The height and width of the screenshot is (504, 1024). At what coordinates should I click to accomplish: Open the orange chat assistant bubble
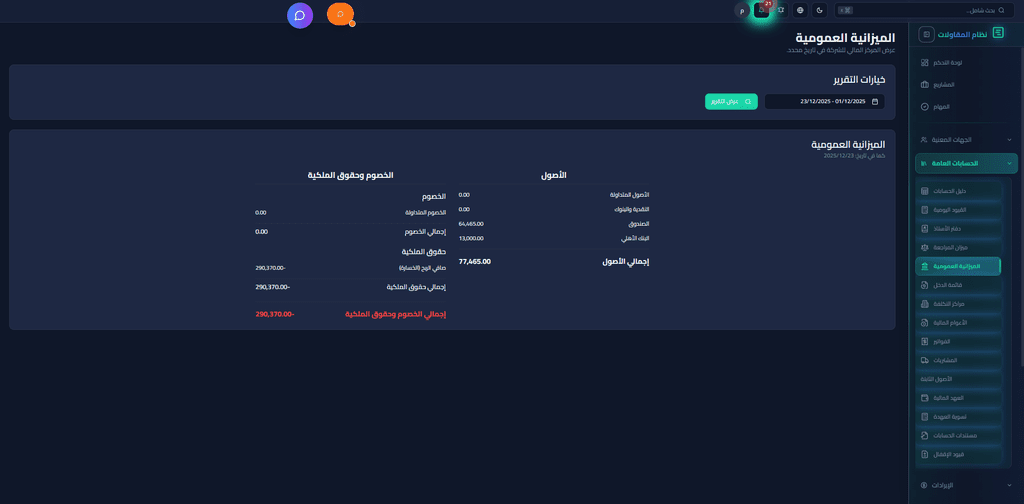(340, 14)
